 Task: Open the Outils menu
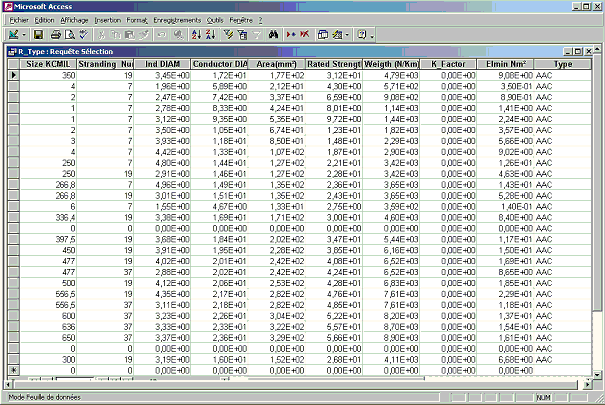tap(215, 20)
